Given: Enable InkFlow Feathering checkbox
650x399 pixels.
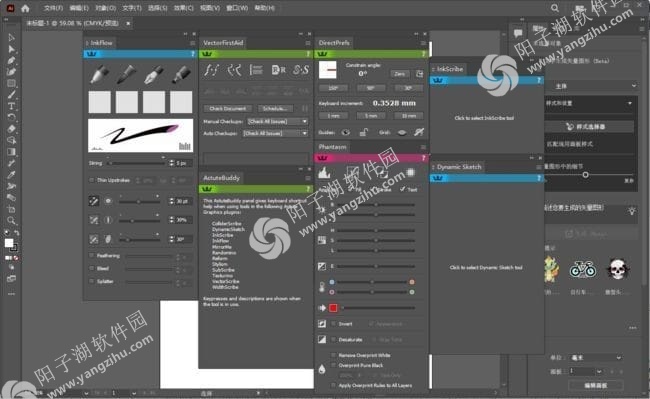Looking at the screenshot, I should (92, 256).
